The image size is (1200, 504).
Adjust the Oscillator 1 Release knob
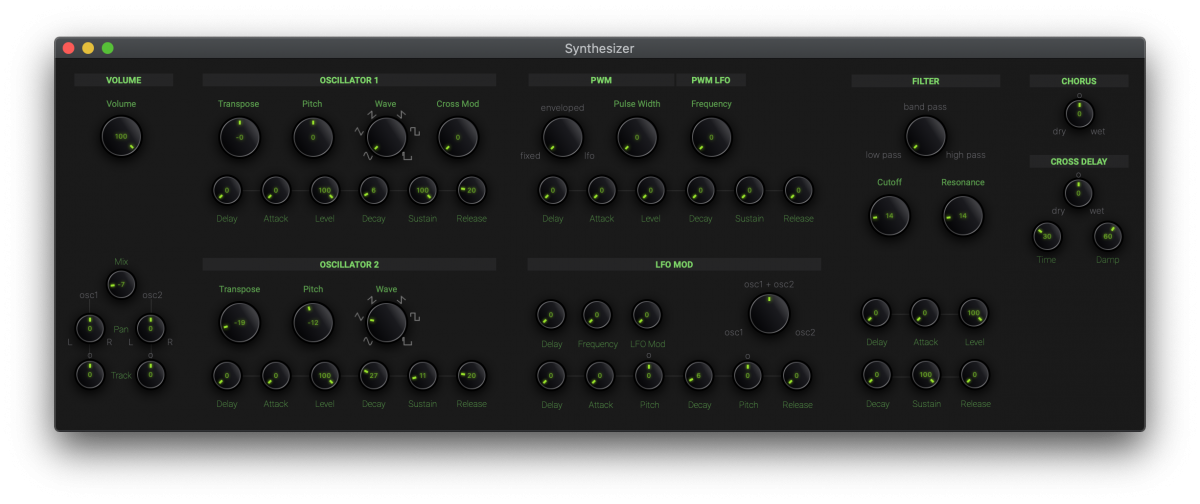(472, 190)
